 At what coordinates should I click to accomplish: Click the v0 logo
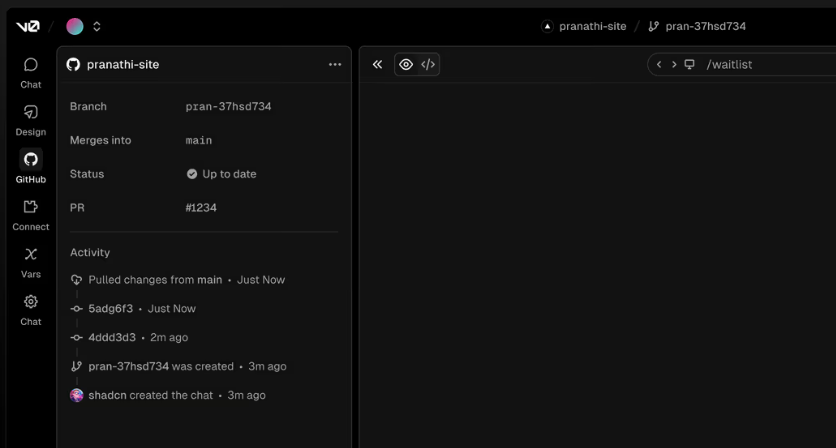[28, 26]
